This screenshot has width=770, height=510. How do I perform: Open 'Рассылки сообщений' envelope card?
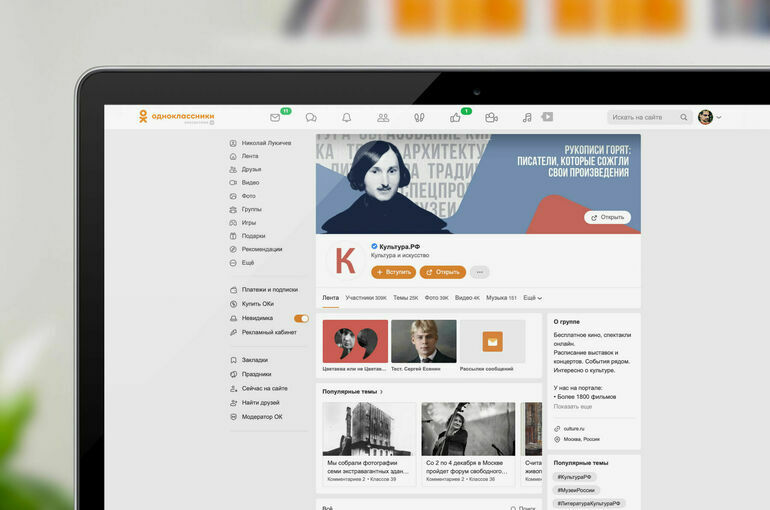pos(493,346)
